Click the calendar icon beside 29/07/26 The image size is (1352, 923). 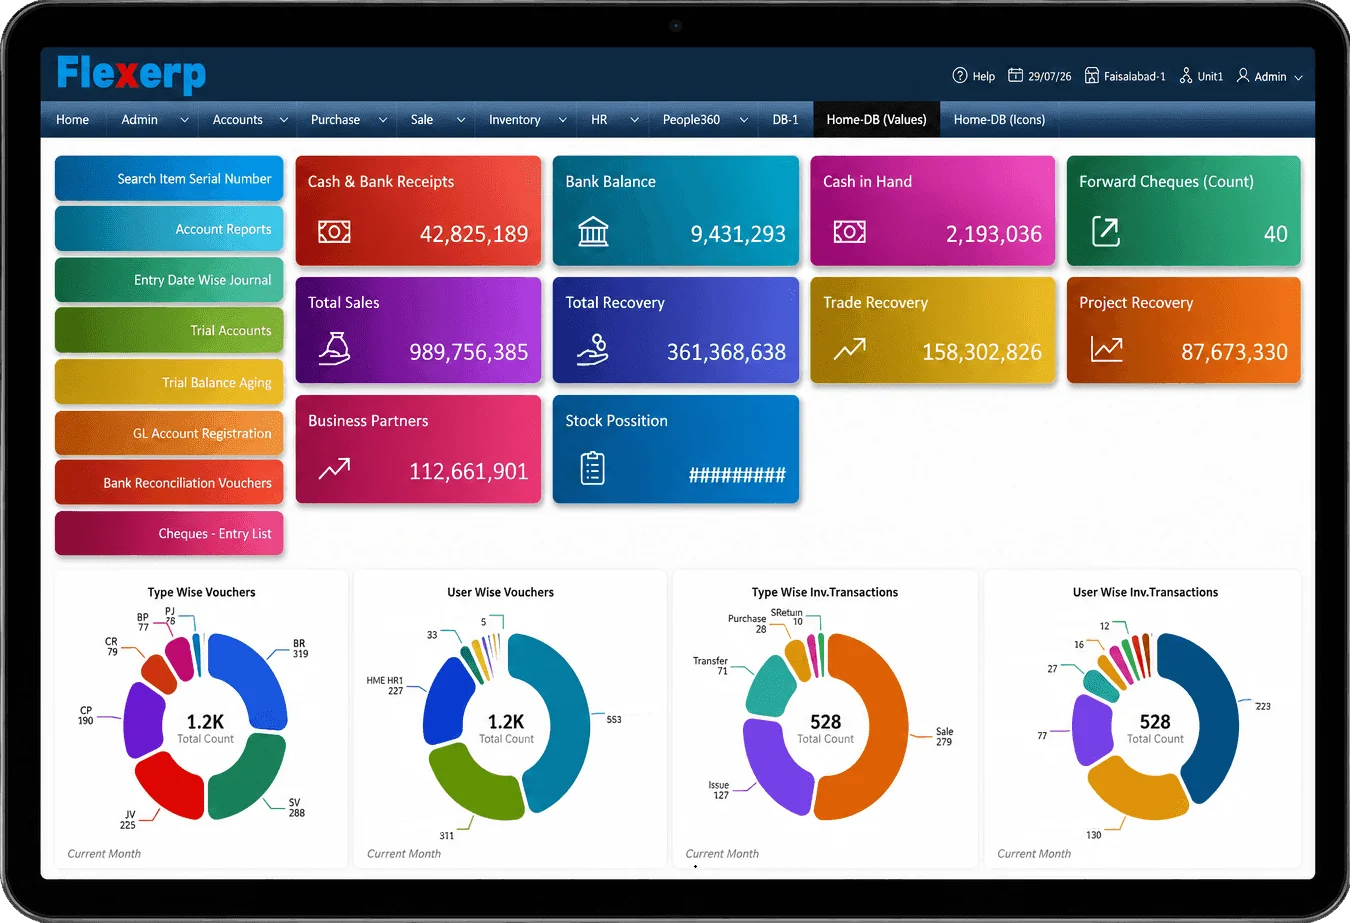click(x=1015, y=76)
